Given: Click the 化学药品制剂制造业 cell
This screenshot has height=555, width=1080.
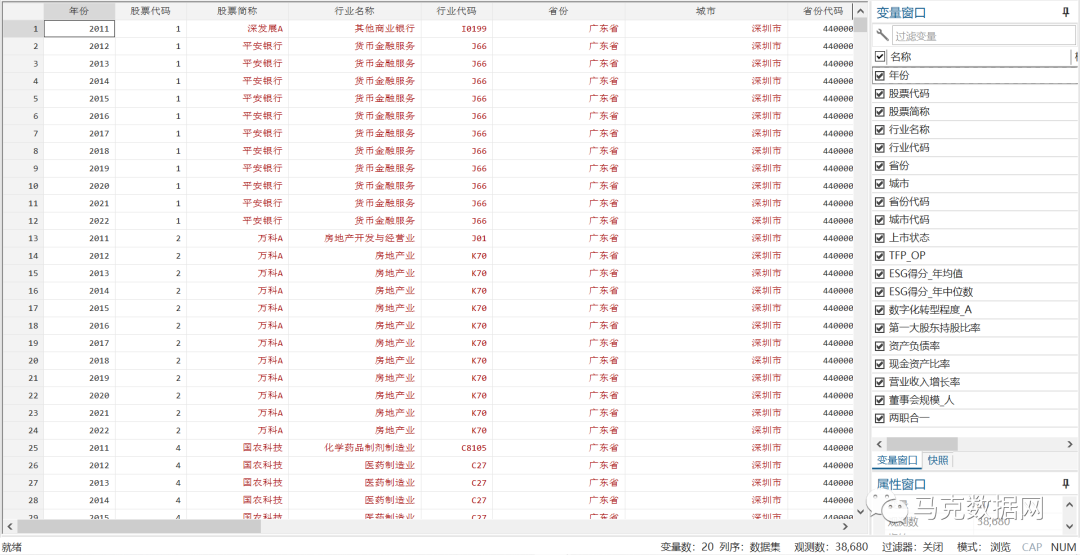Looking at the screenshot, I should [355, 448].
